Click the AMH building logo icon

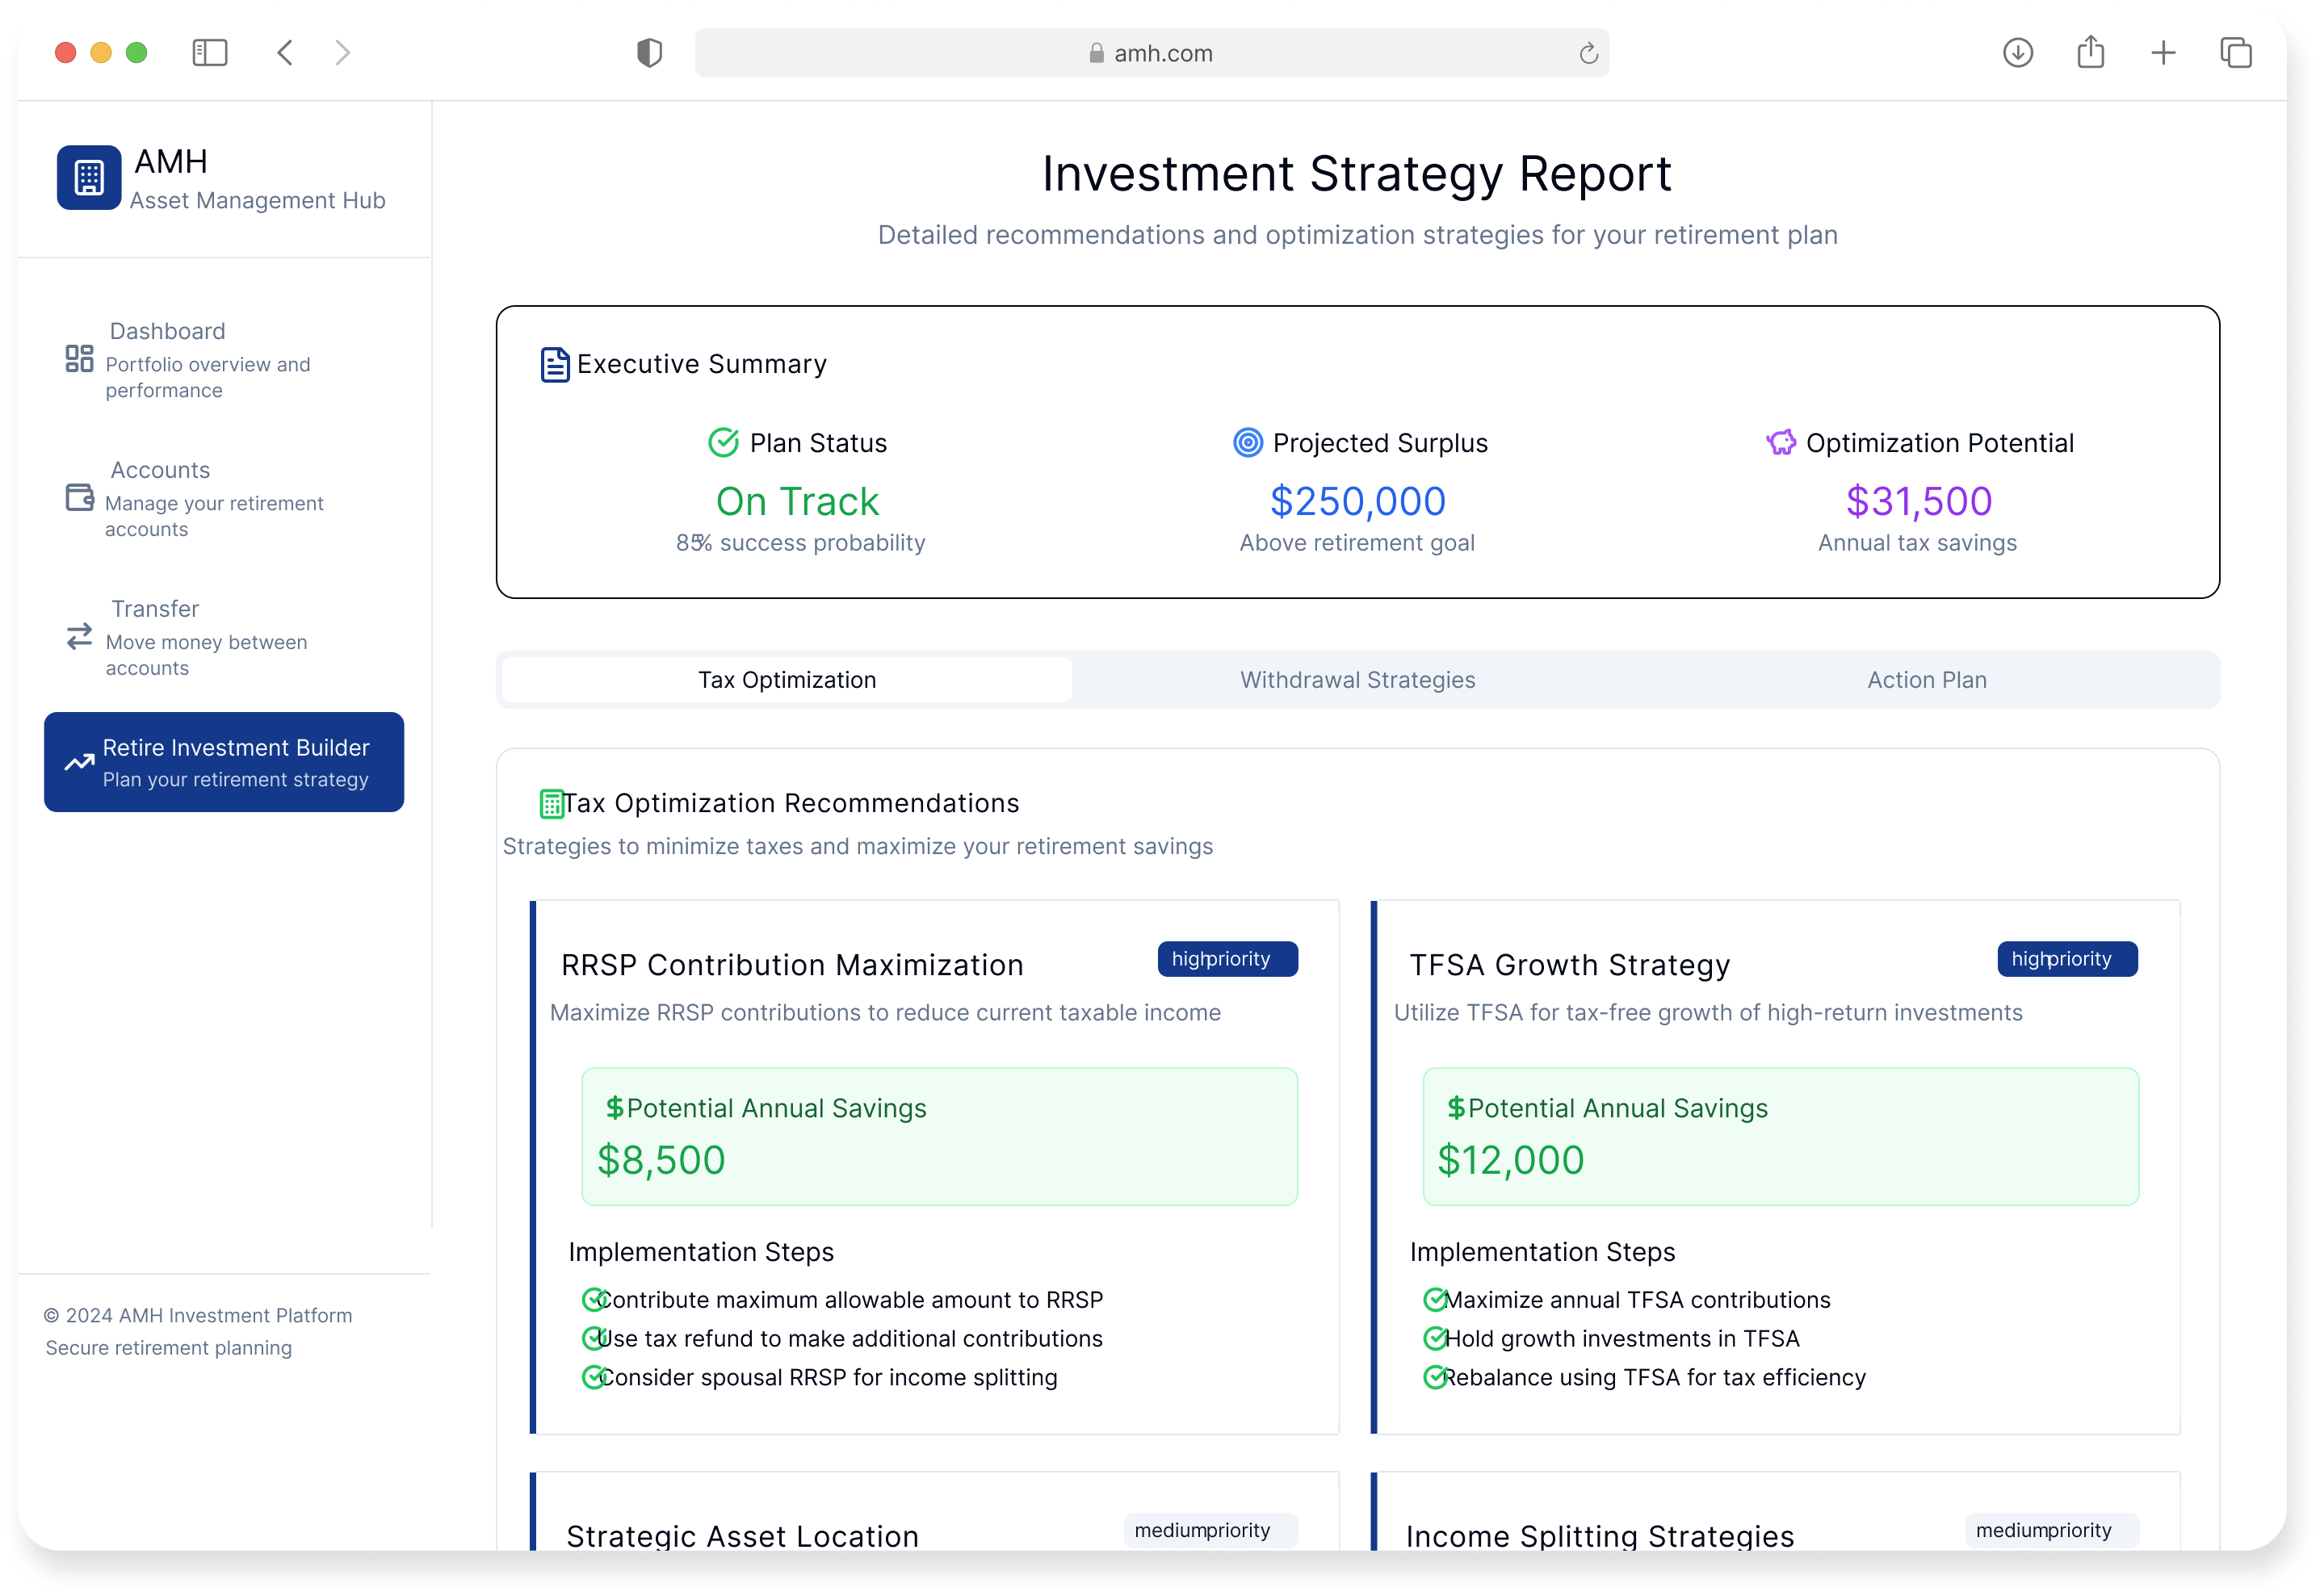point(89,178)
